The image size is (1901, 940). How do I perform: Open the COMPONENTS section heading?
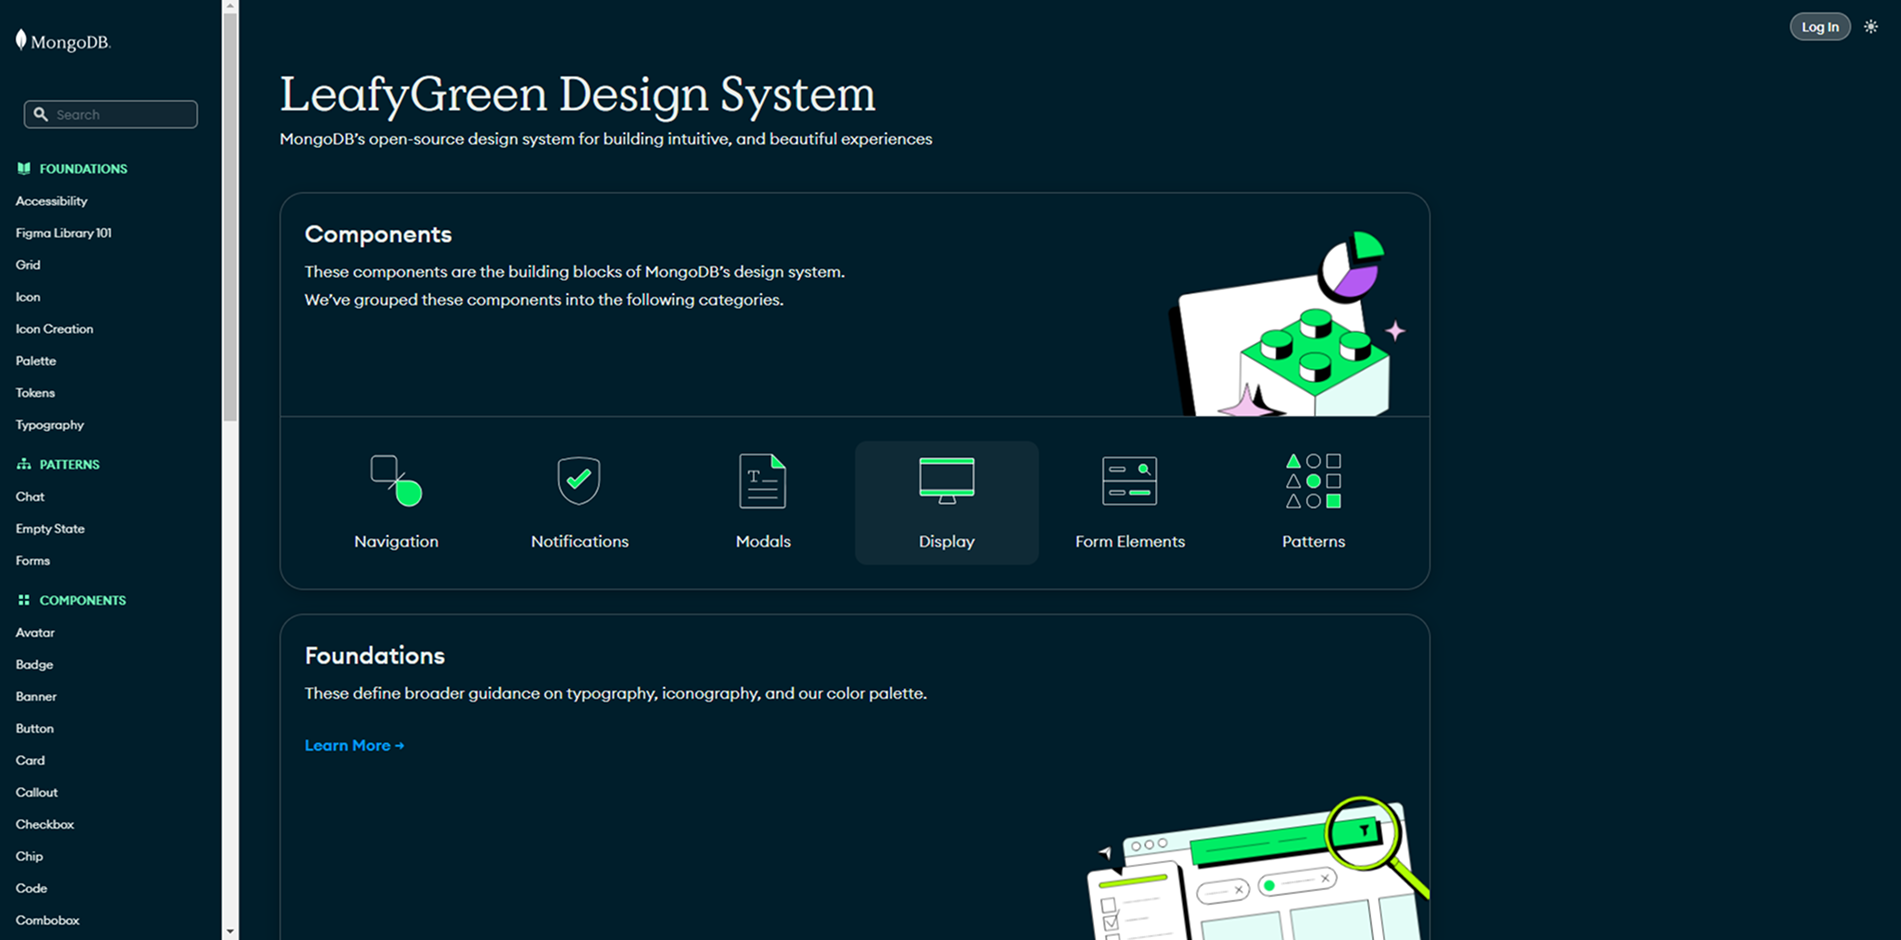click(x=82, y=601)
